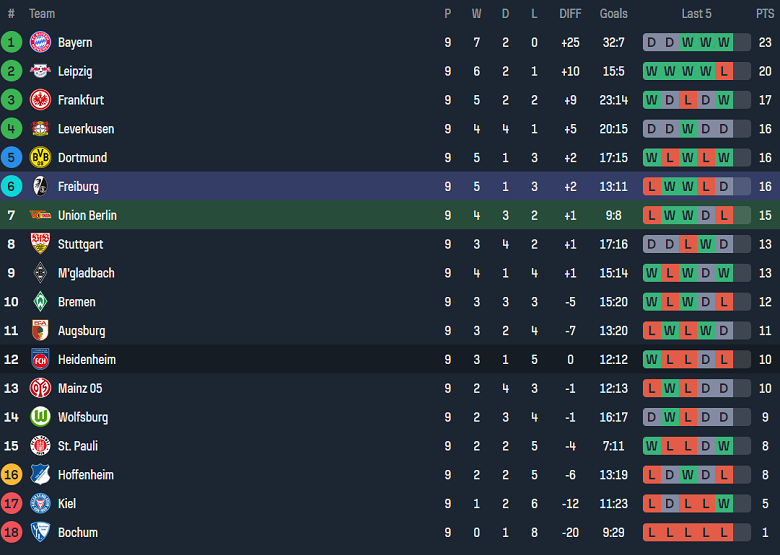Click Bayern's most recent win badge
780x555 pixels.
coord(724,42)
